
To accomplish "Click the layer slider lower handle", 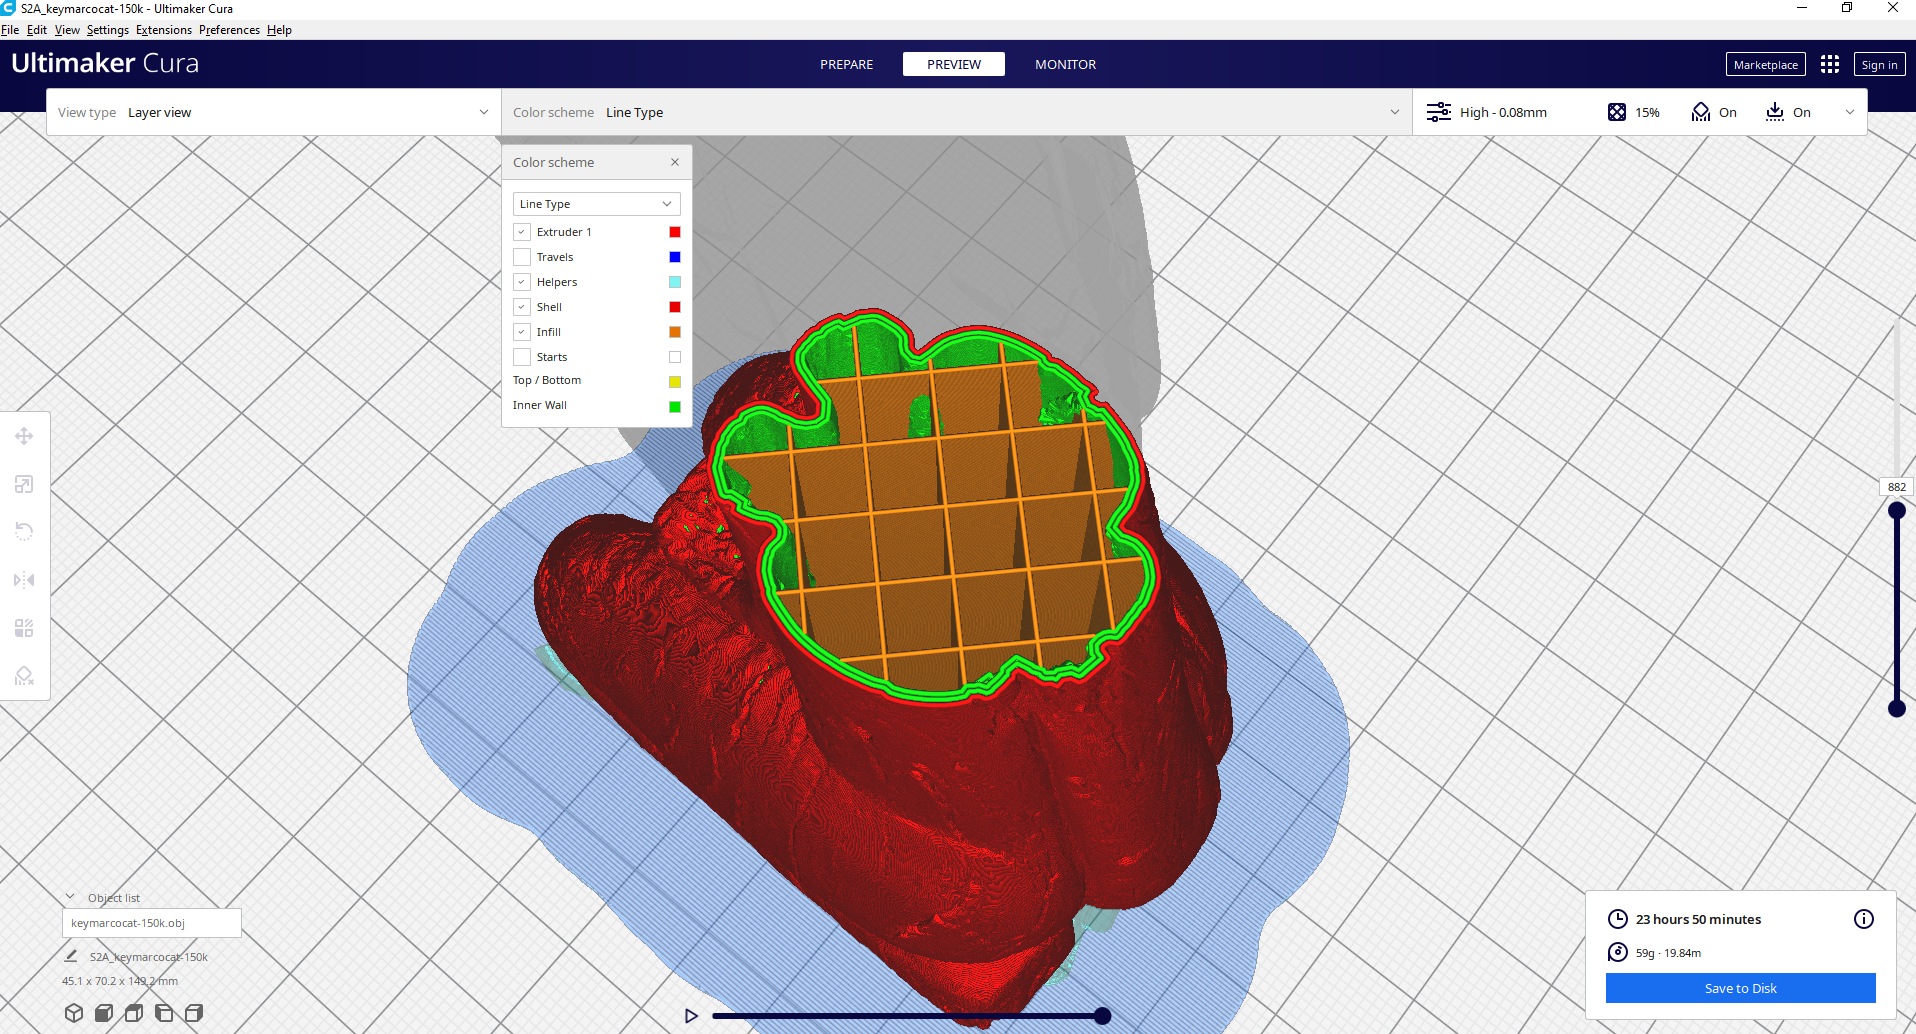I will [x=1896, y=709].
